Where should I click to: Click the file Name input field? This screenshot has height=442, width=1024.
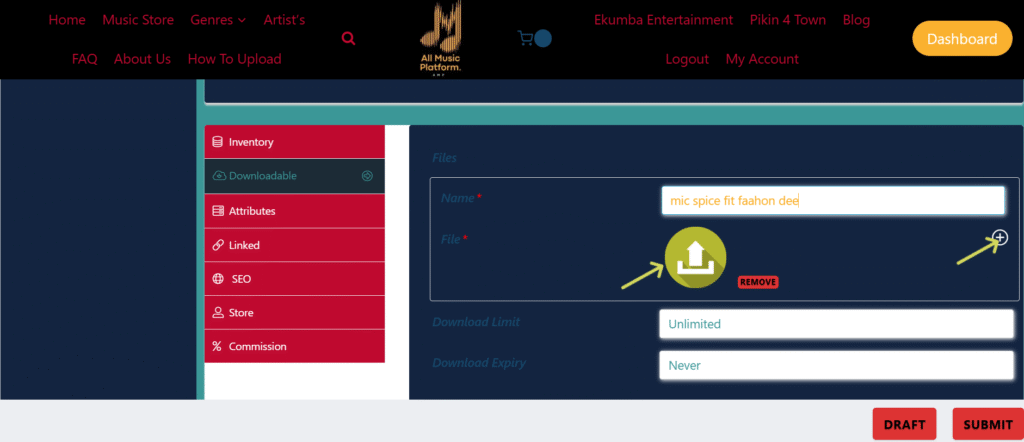click(832, 201)
